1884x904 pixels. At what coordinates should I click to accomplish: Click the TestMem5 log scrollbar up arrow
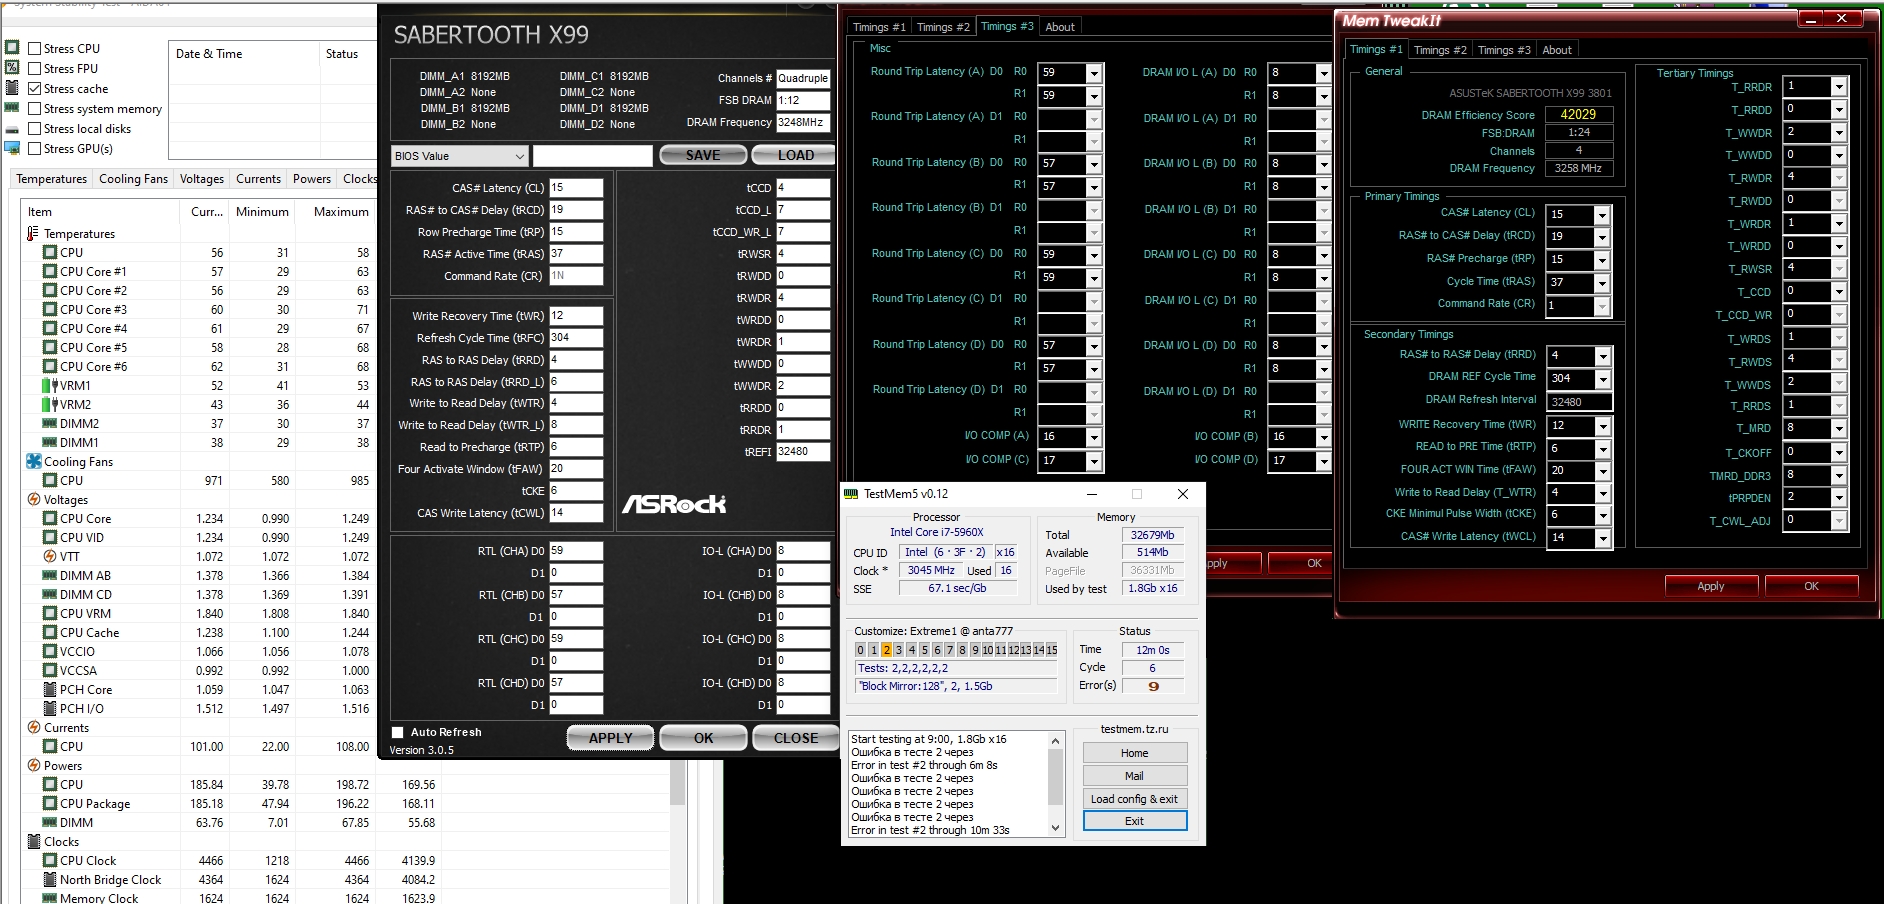tap(1055, 741)
